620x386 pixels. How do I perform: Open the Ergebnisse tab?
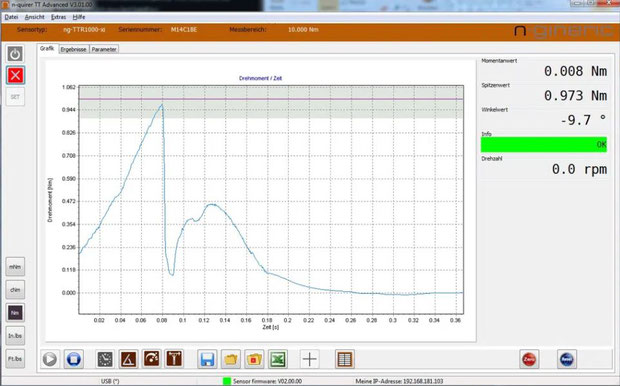tap(74, 49)
